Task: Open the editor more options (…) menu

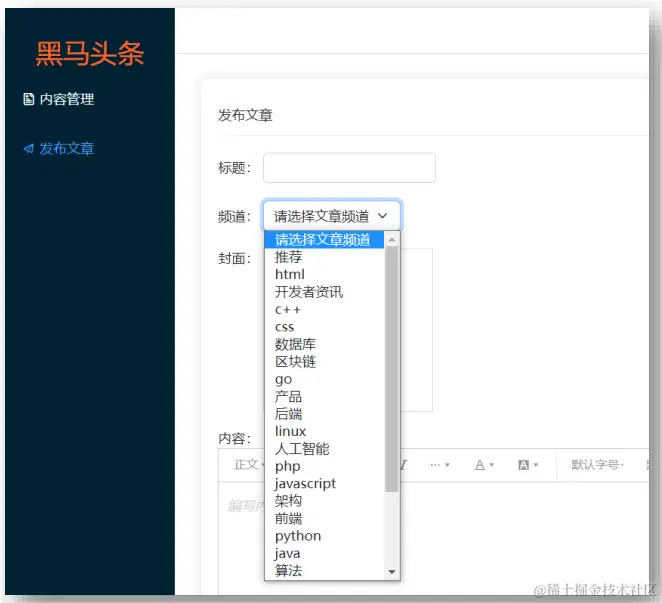Action: coord(440,465)
